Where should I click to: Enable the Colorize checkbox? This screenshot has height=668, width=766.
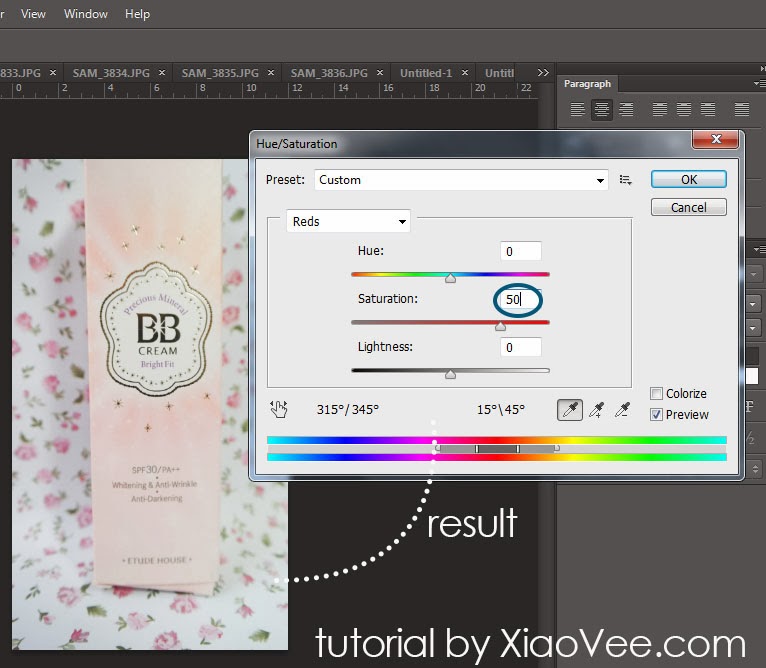[657, 393]
